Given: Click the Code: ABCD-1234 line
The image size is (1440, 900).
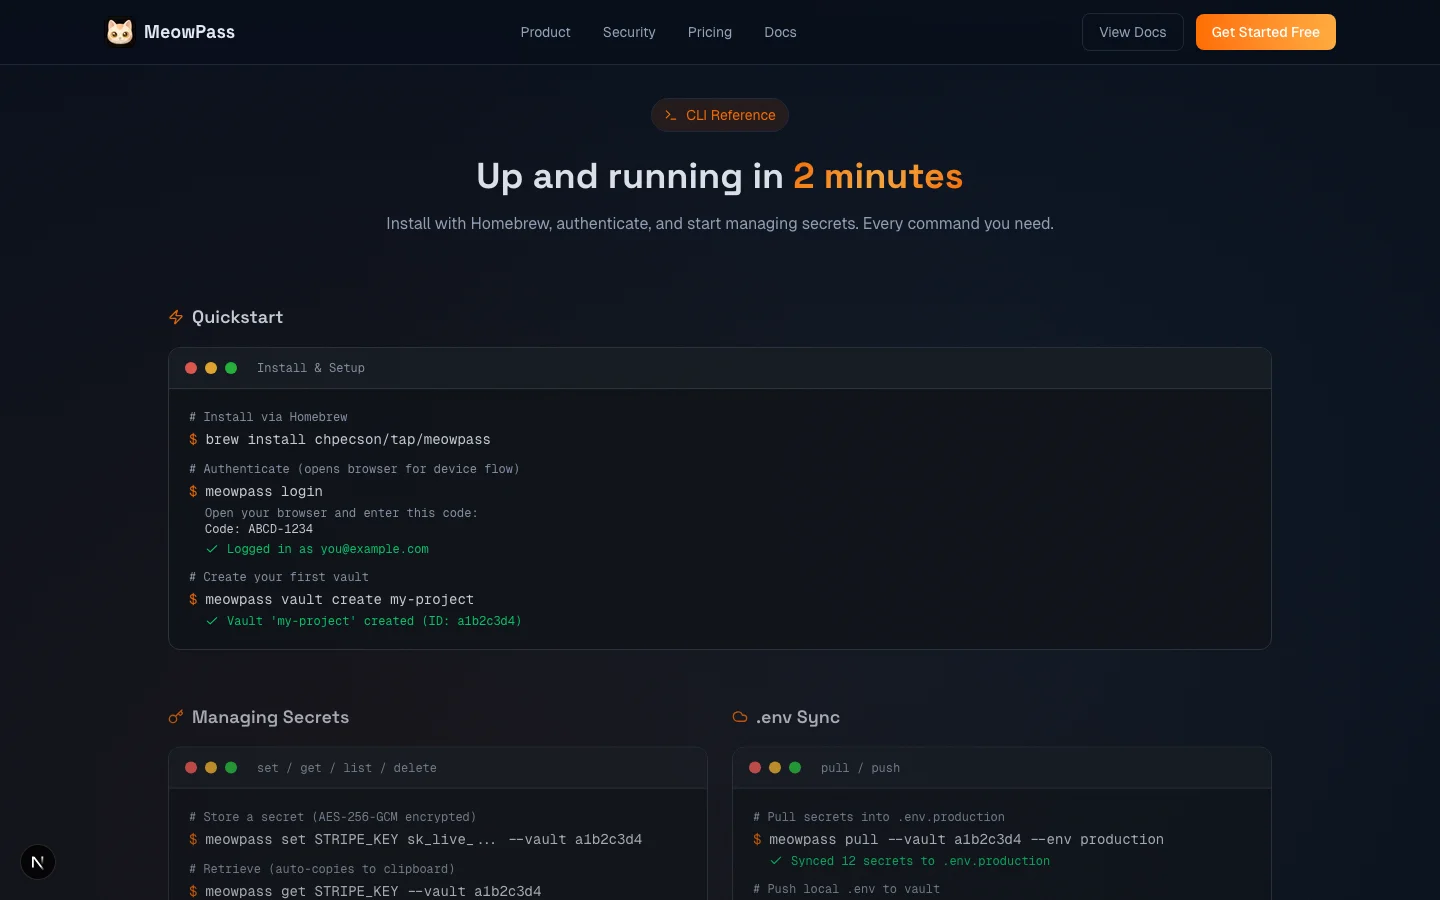Looking at the screenshot, I should pyautogui.click(x=259, y=529).
